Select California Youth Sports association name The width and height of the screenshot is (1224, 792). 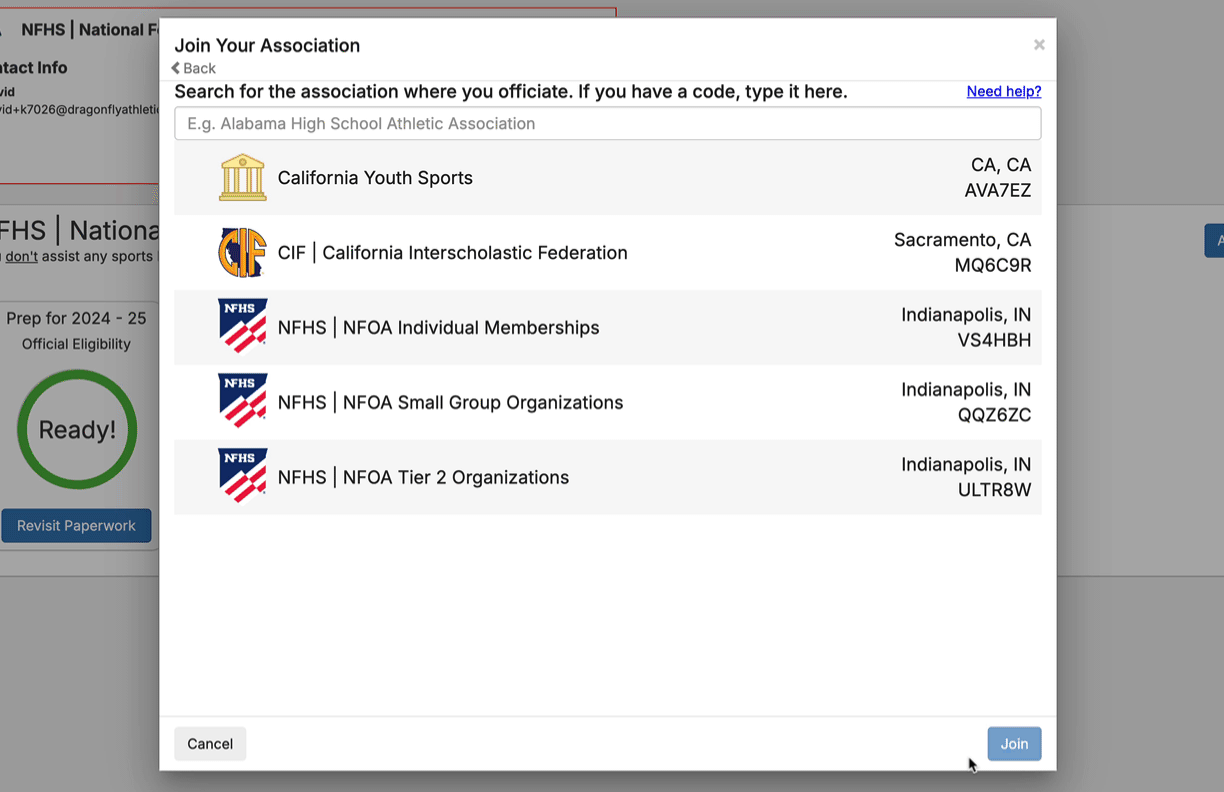(375, 178)
